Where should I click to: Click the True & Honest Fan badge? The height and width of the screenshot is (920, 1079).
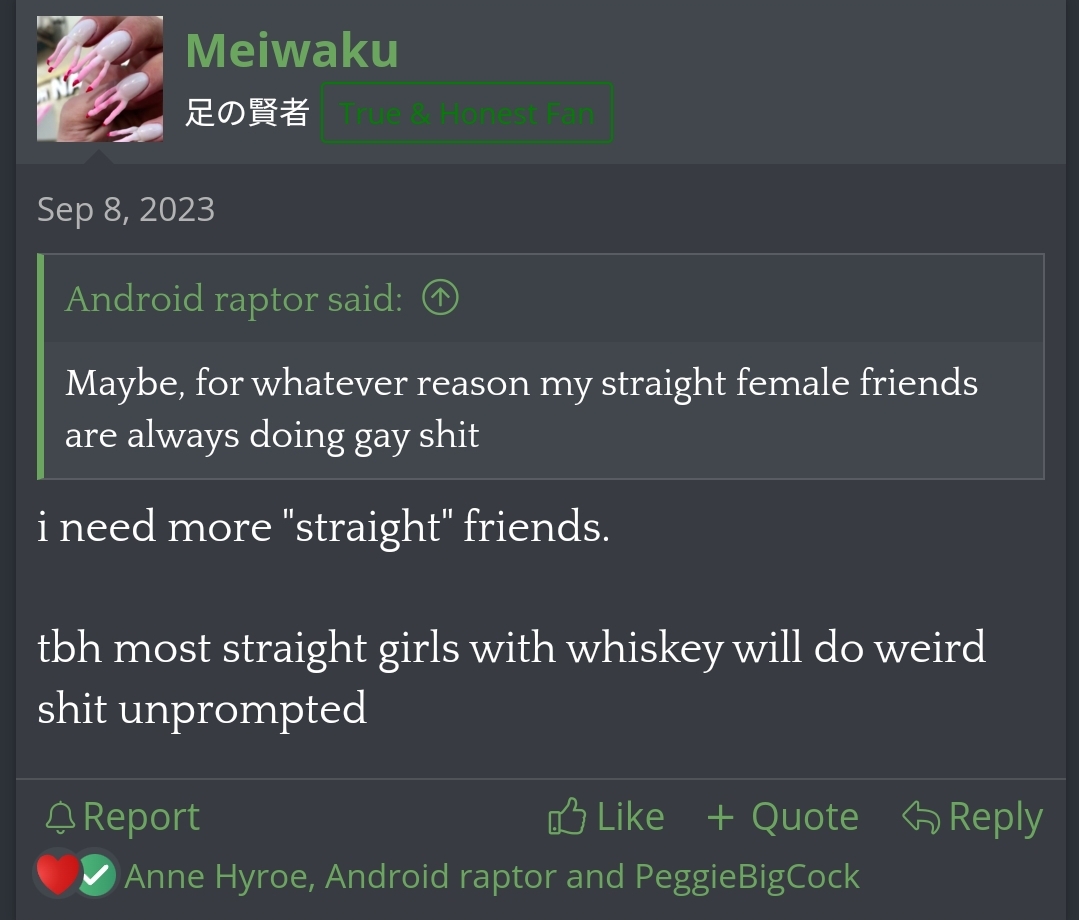[466, 113]
